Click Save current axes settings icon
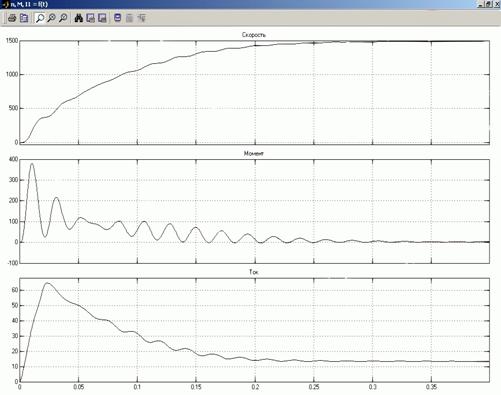Screen dimensions: 501x395 click(90, 18)
